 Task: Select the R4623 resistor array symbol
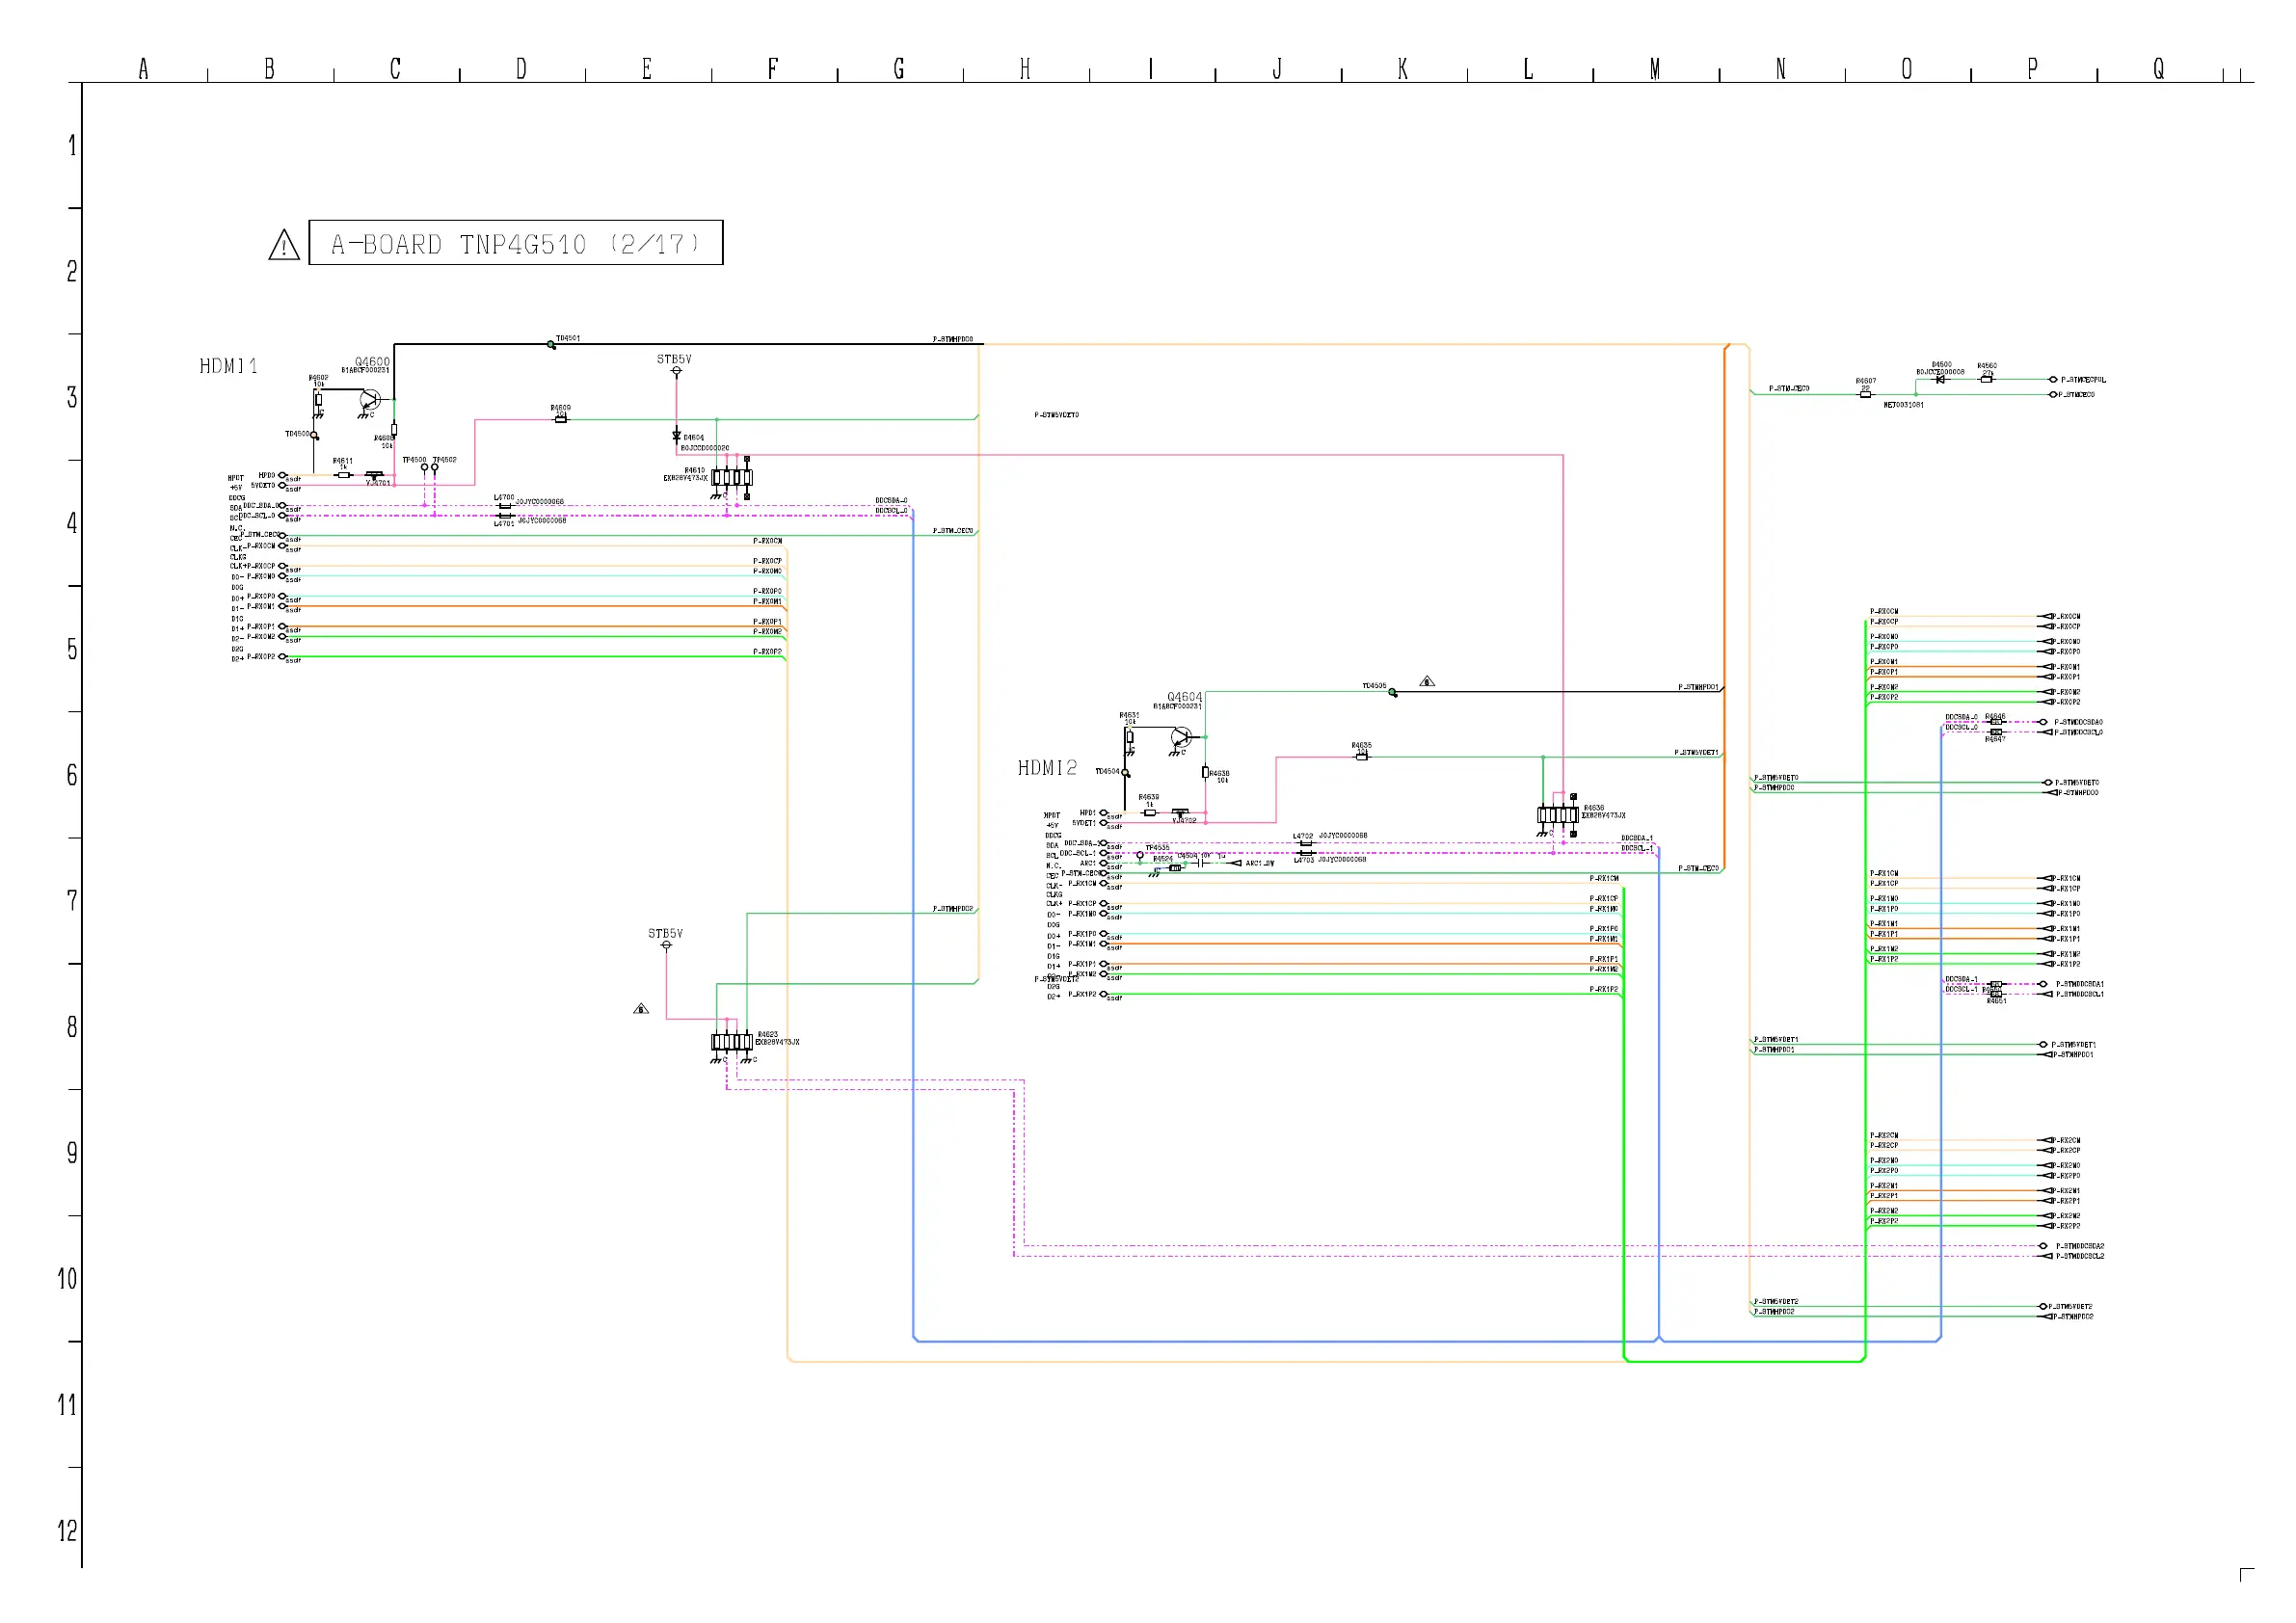(x=731, y=1042)
